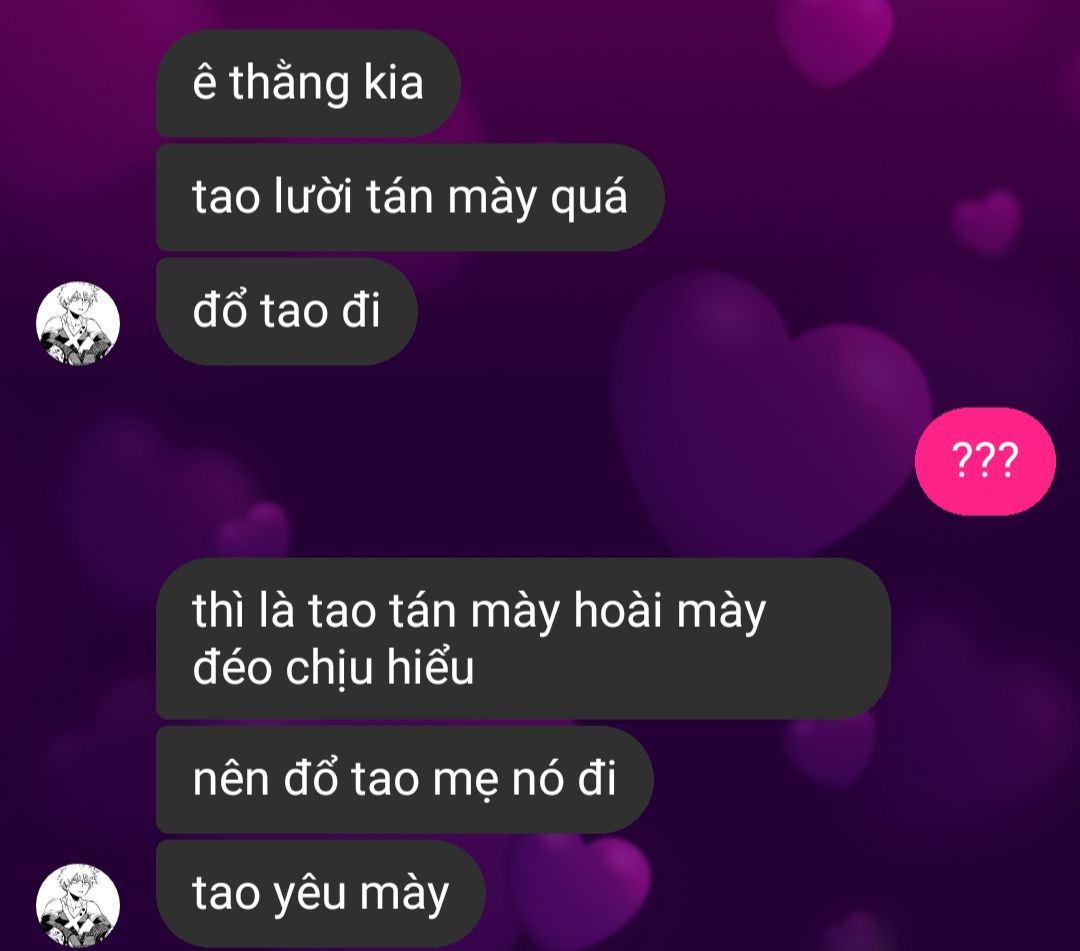Click the small heart left of pink reply row
1080x951 pixels.
tap(256, 530)
